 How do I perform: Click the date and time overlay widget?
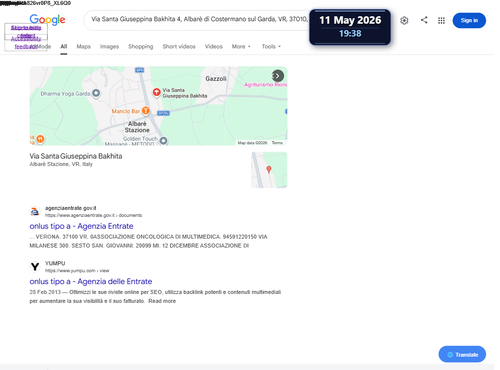pos(350,27)
